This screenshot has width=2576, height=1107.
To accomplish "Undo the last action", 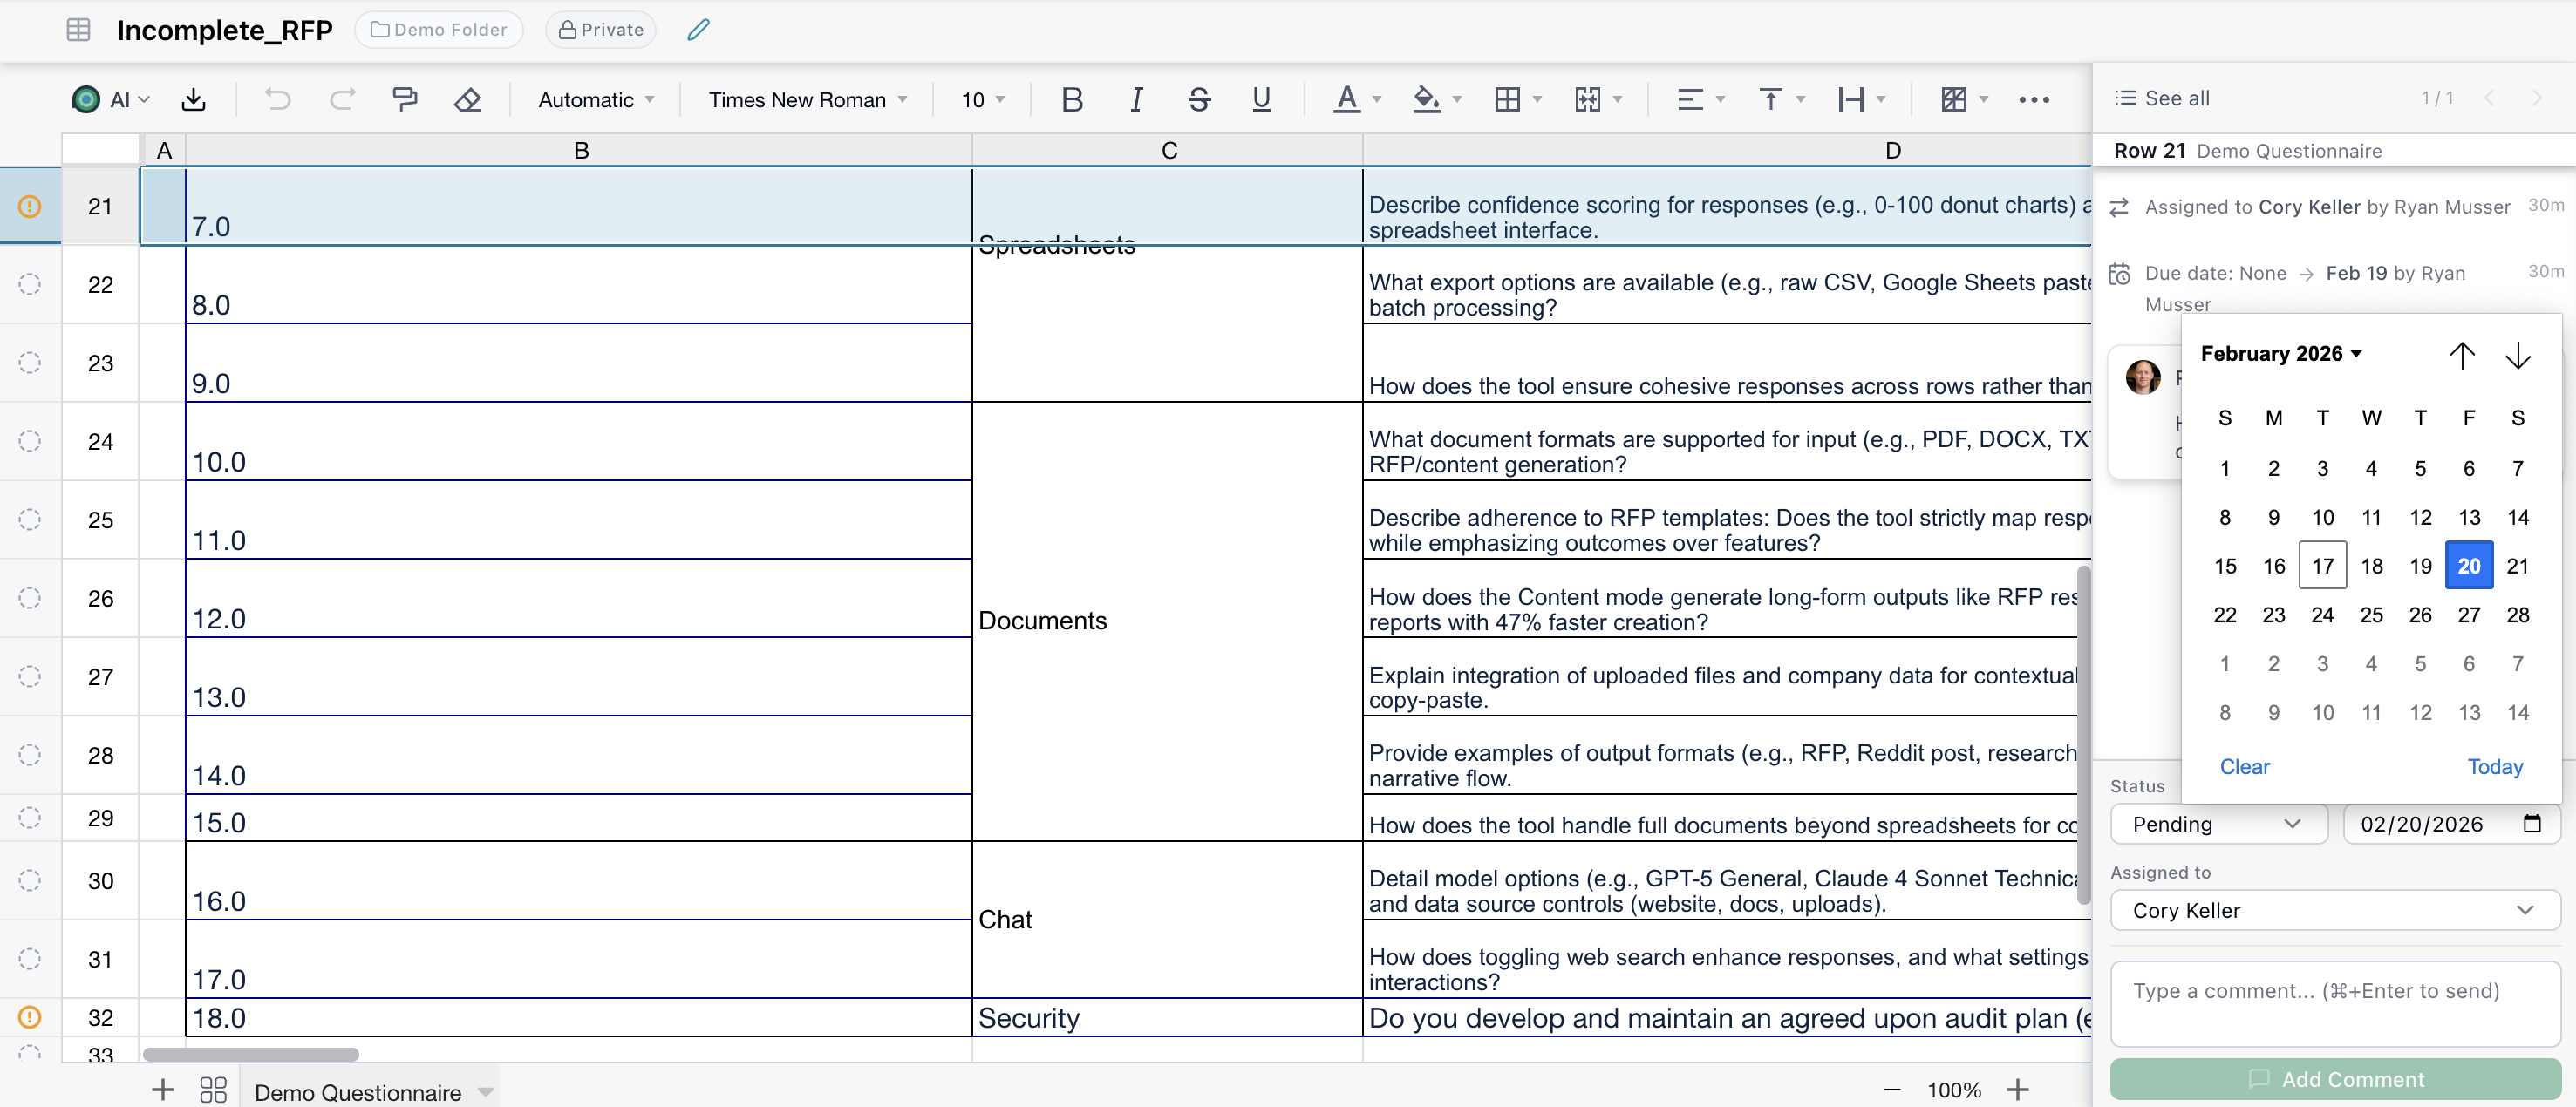I will [277, 99].
